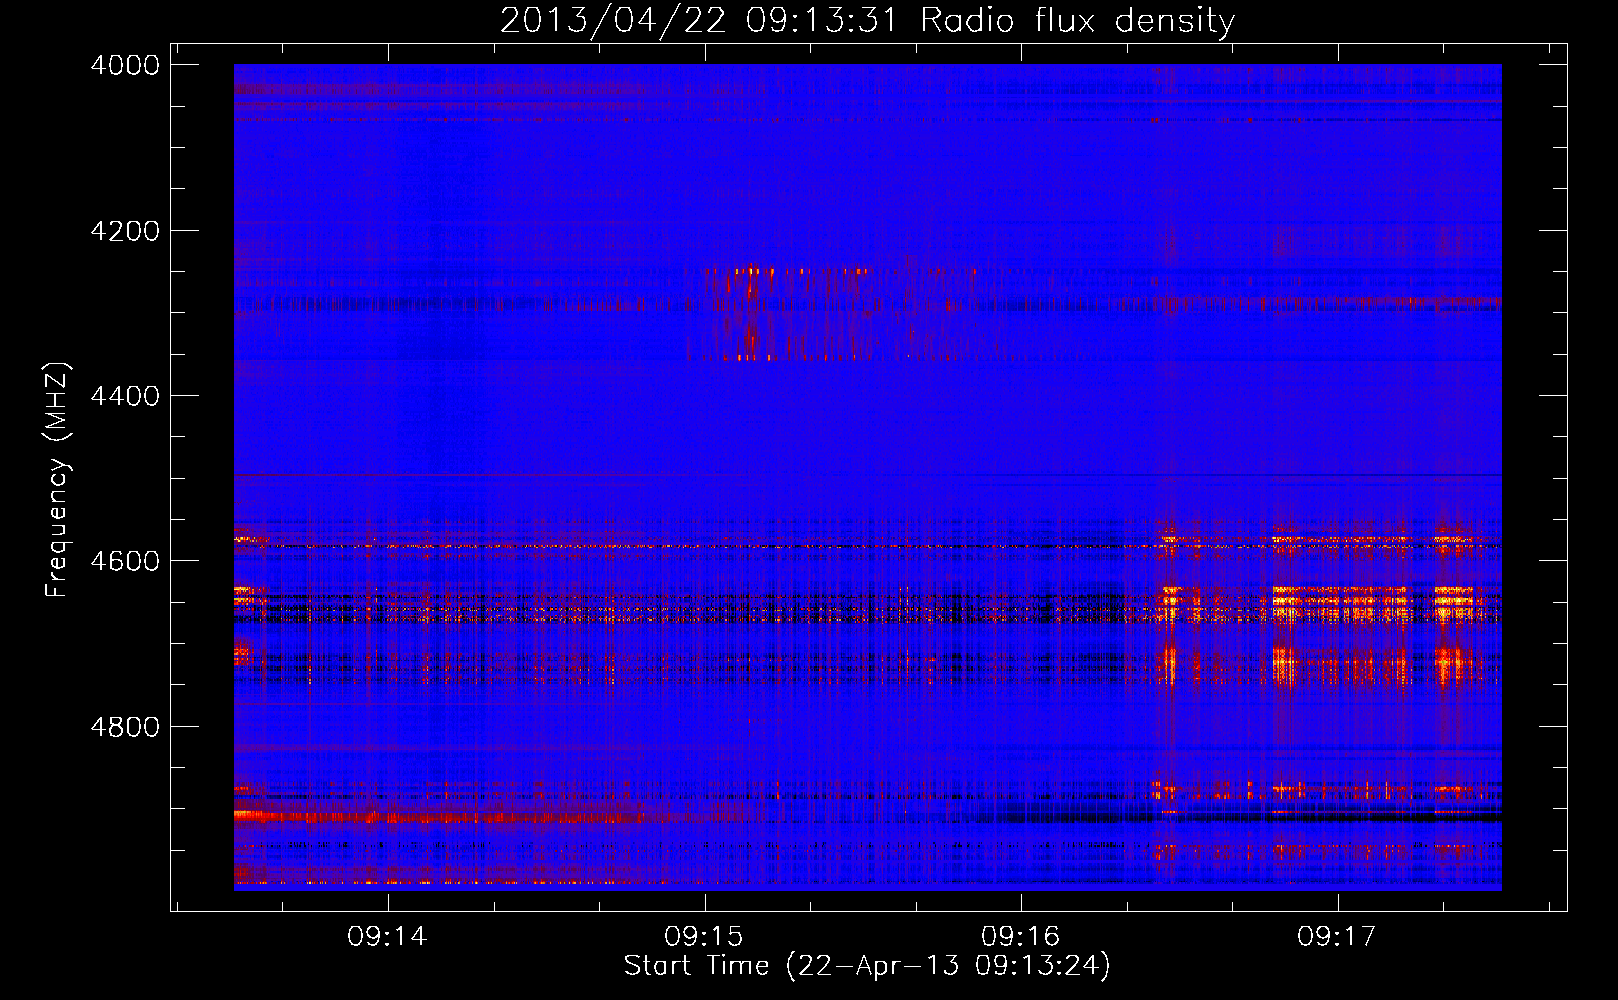1618x1000 pixels.
Task: Click the 09:14 time tick label
Action: (387, 937)
